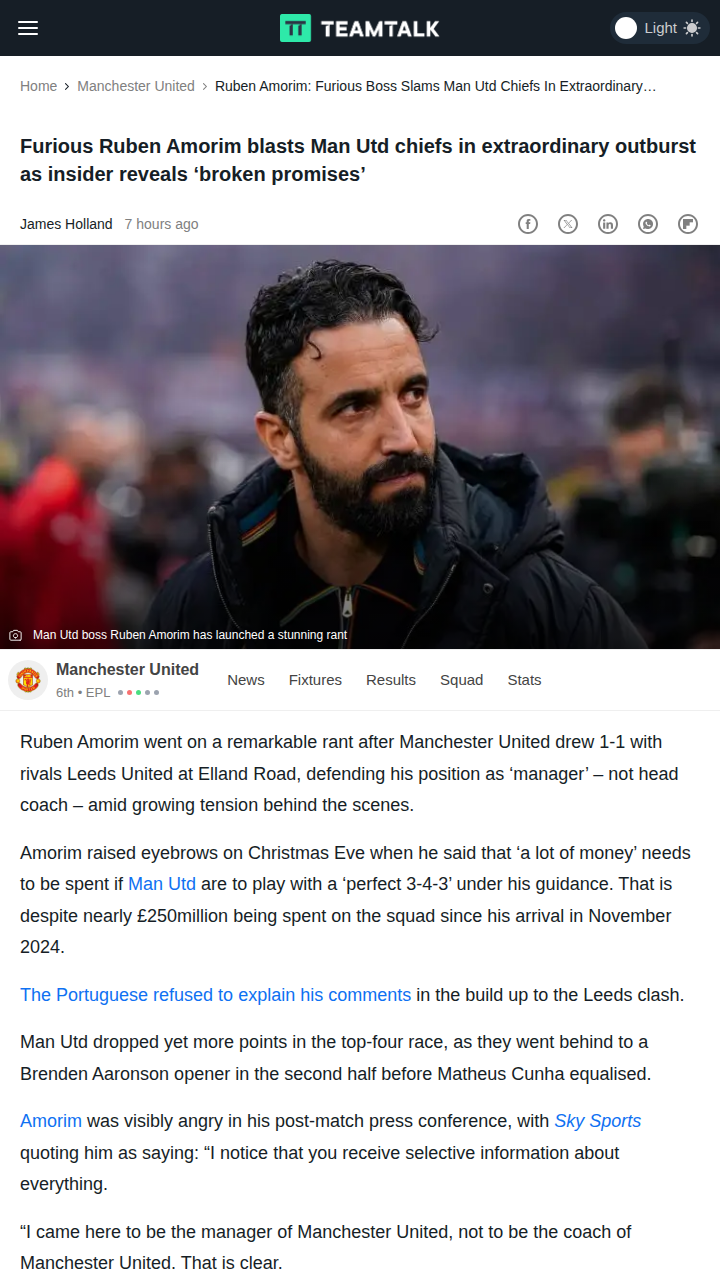Open the Fixtures tab
This screenshot has height=1280, width=720.
pyautogui.click(x=315, y=680)
